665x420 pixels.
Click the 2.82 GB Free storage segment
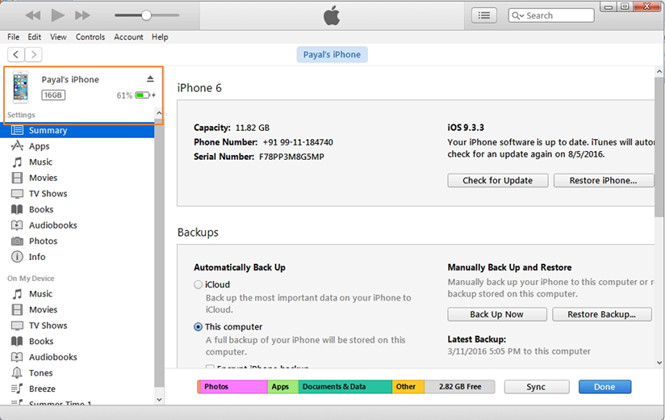point(460,386)
